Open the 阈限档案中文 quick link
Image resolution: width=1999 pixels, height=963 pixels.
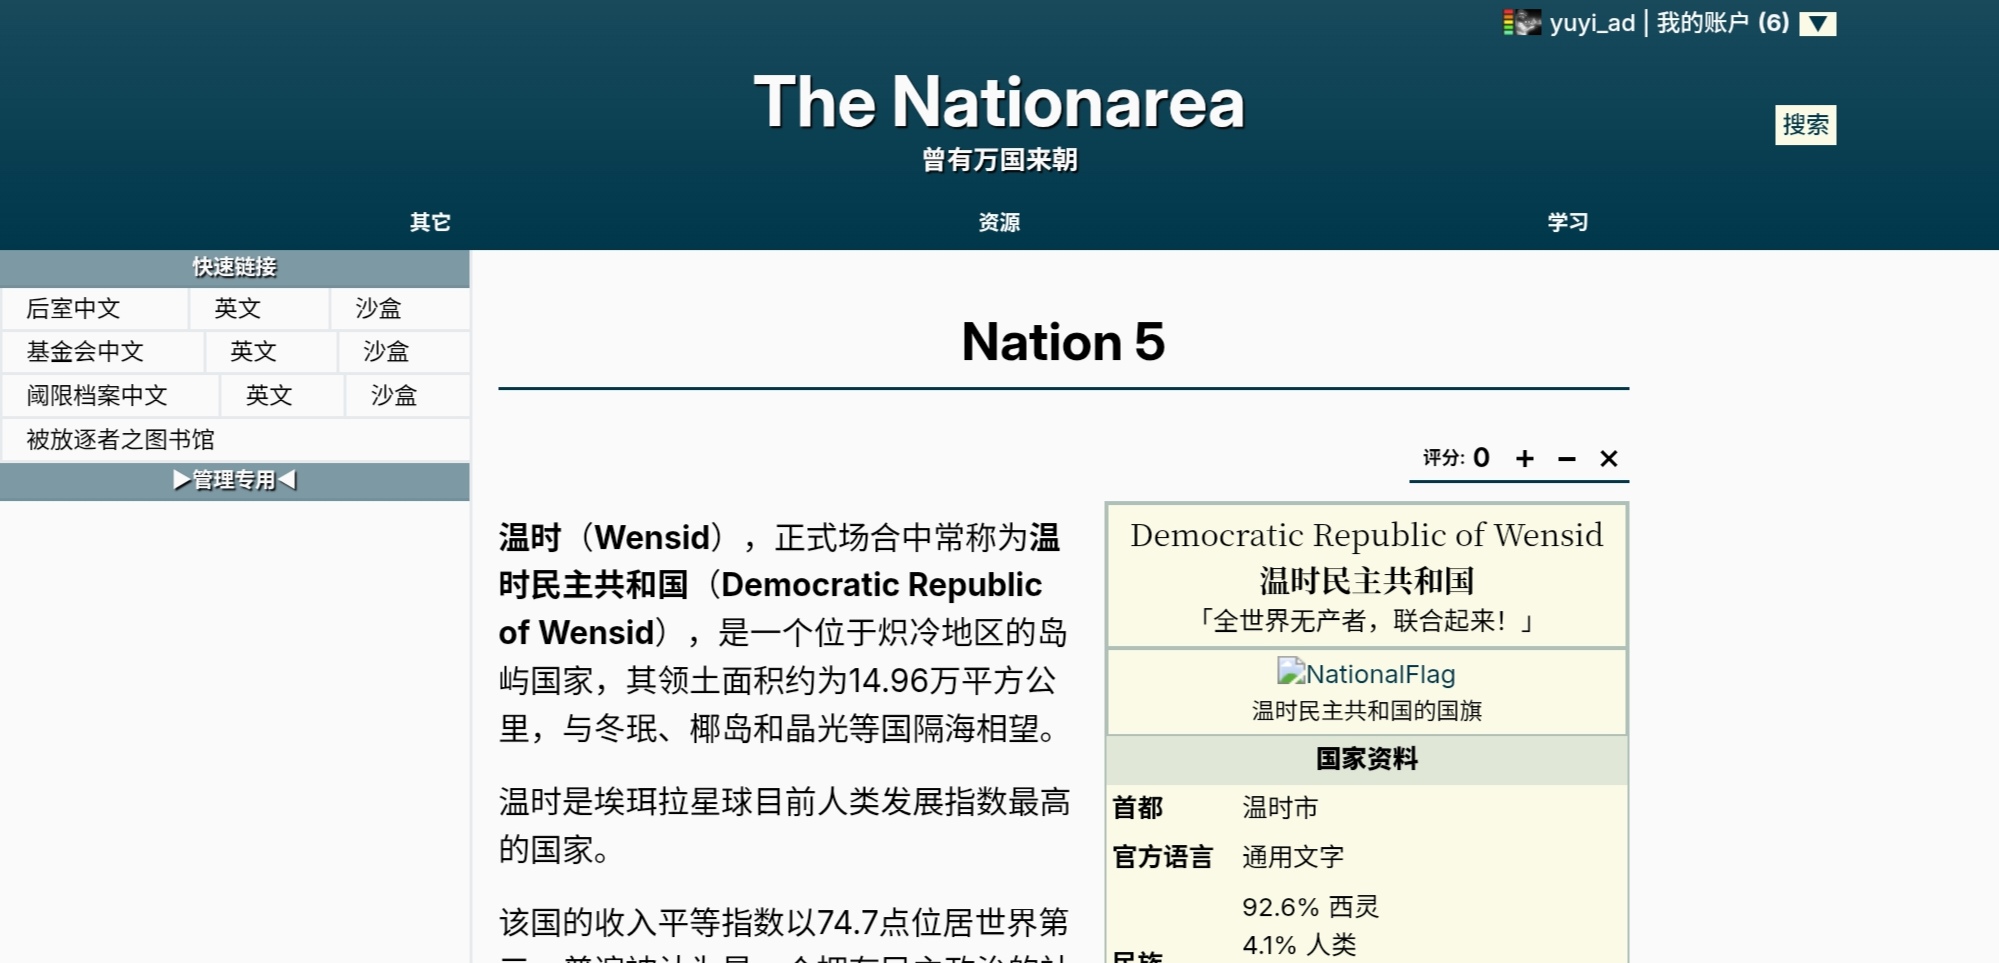point(97,395)
